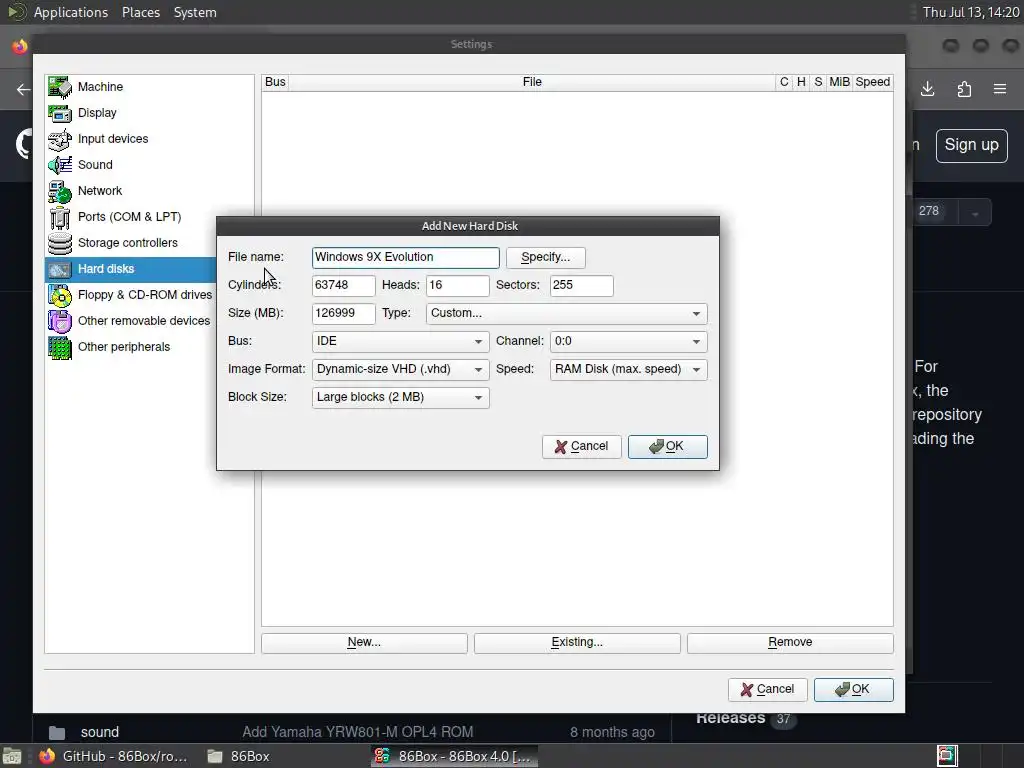Screen dimensions: 1024x768
Task: Click Firefox icon in the taskbar
Action: pos(47,756)
